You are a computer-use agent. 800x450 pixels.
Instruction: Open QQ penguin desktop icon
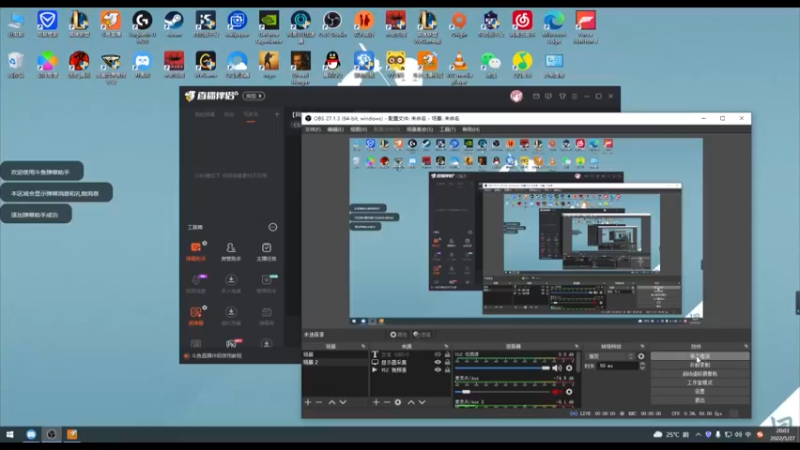332,65
